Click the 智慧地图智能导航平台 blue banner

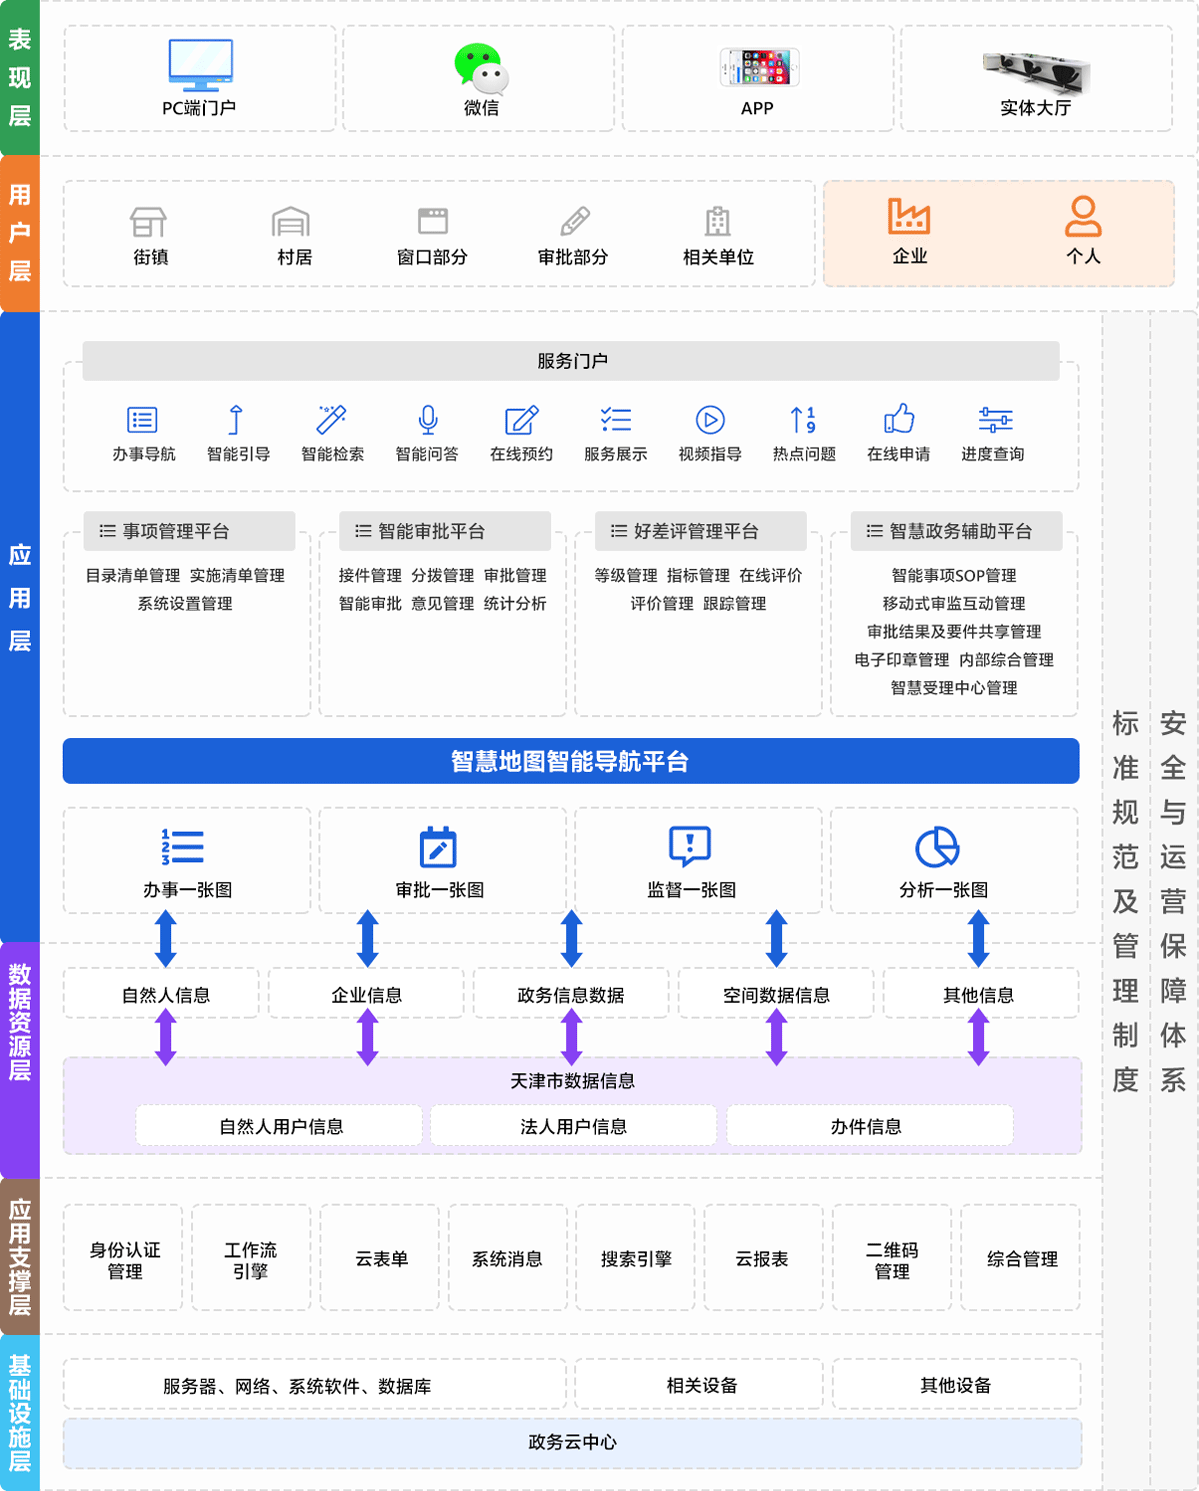(571, 761)
